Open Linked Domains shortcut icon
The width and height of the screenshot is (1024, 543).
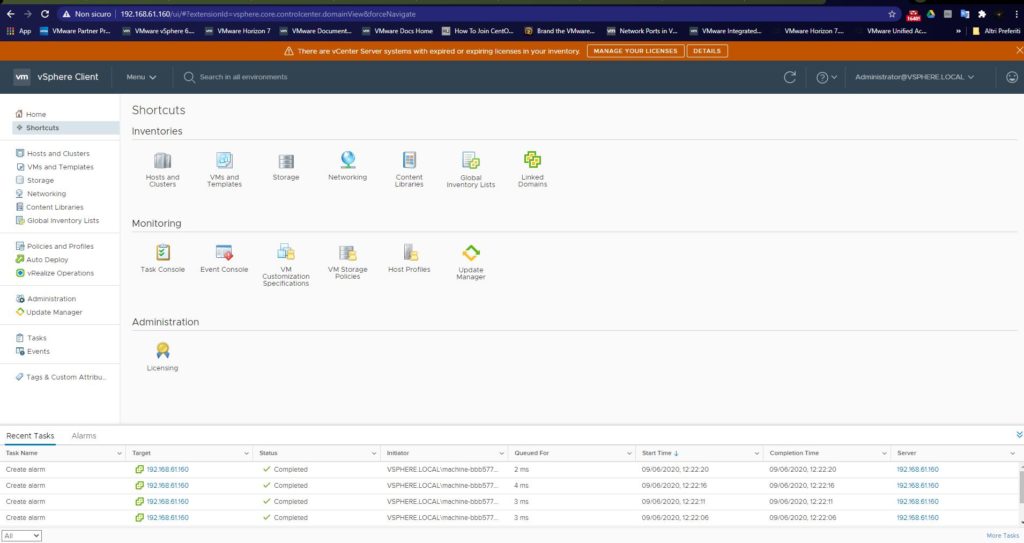pos(532,159)
